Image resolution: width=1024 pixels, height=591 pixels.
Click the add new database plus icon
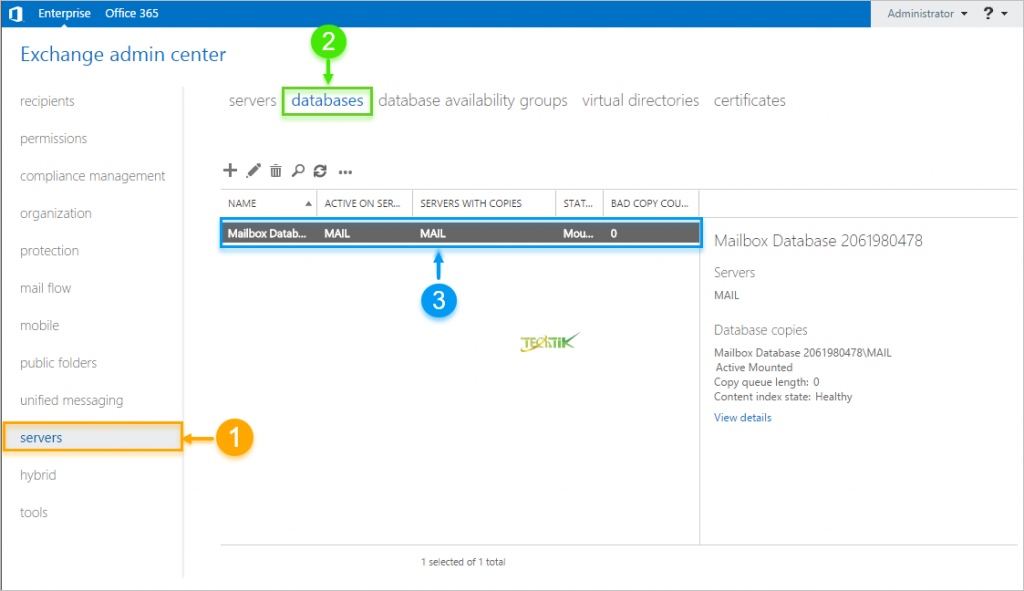[x=230, y=171]
